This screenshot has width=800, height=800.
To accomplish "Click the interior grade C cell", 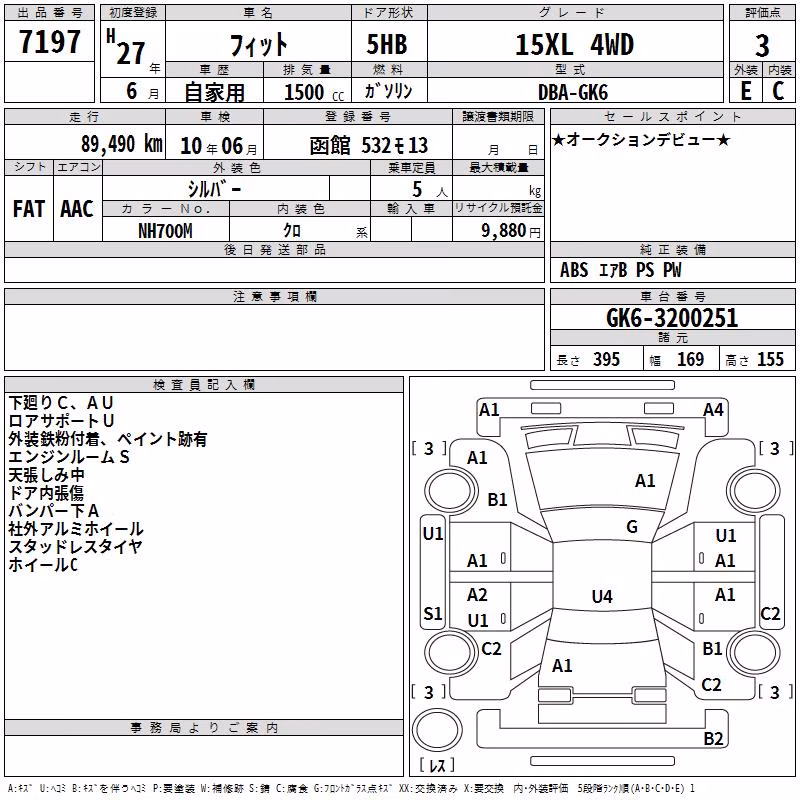I will click(x=779, y=91).
